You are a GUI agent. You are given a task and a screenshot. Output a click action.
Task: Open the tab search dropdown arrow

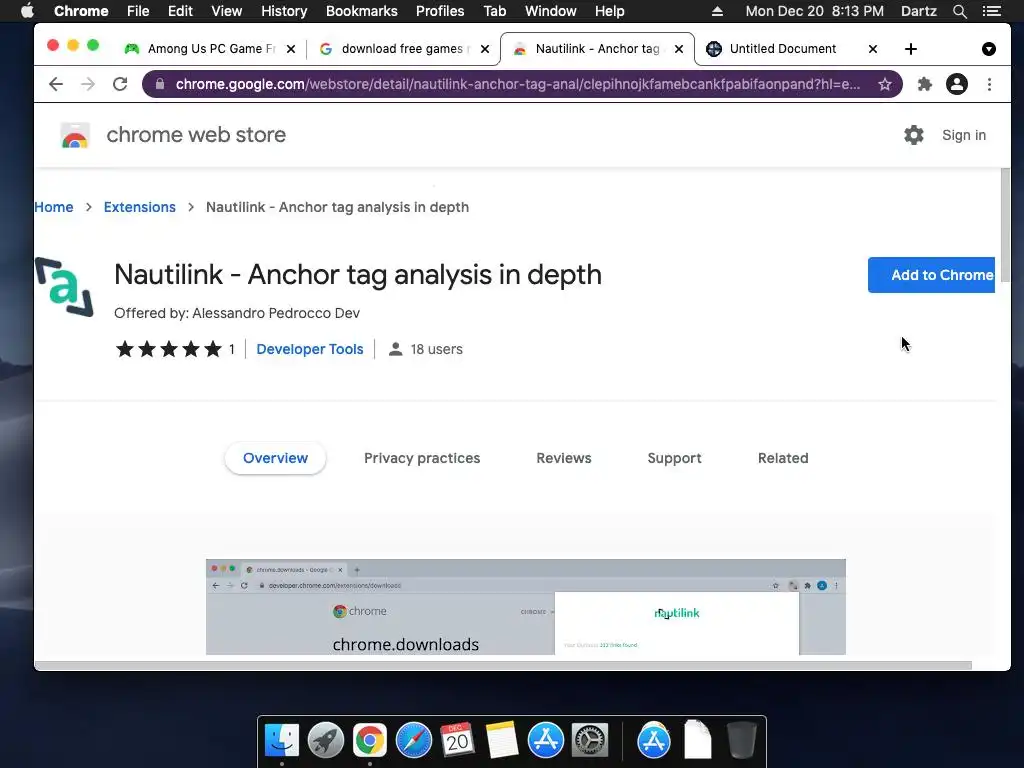pos(989,49)
